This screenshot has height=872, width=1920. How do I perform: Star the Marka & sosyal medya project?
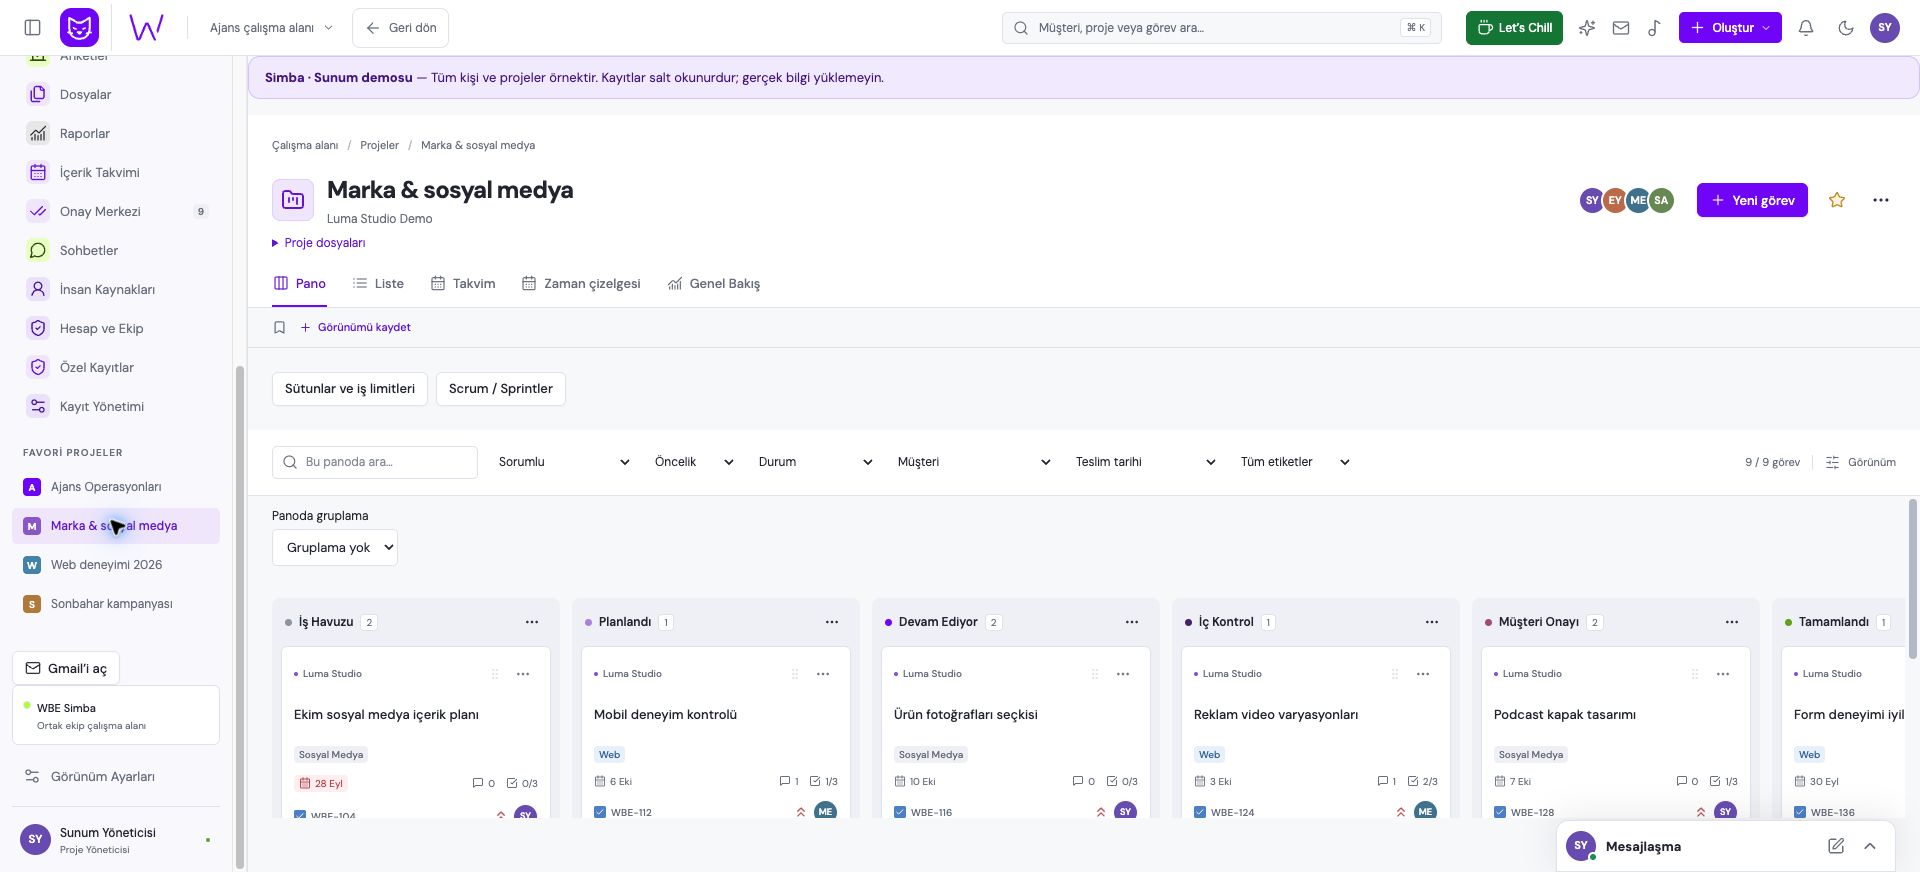pyautogui.click(x=1837, y=200)
